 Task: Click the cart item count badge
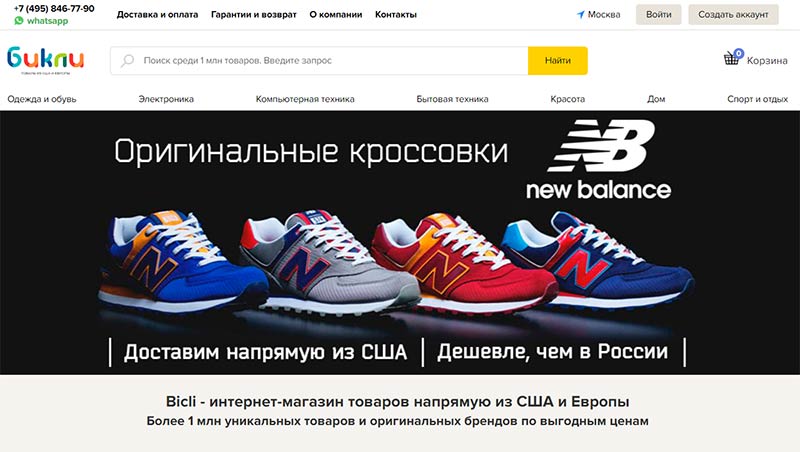[x=738, y=53]
